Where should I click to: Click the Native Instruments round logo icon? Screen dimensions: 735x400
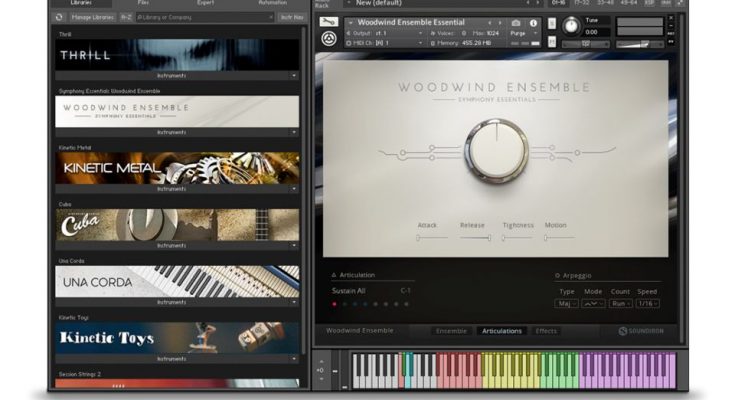click(x=327, y=40)
